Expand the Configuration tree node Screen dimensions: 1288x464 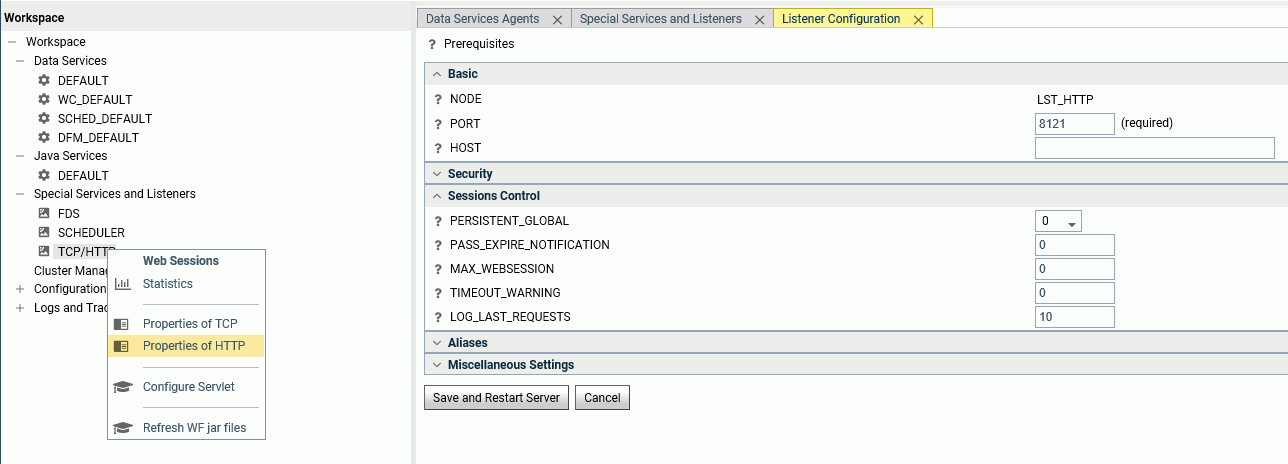click(x=20, y=289)
